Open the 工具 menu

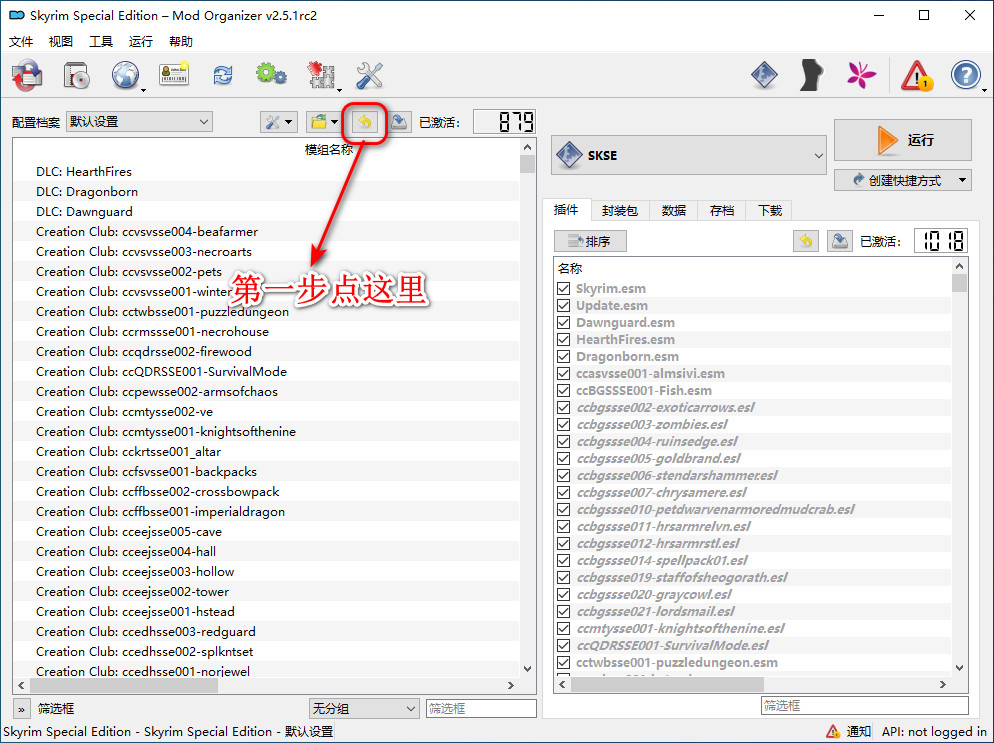coord(101,42)
